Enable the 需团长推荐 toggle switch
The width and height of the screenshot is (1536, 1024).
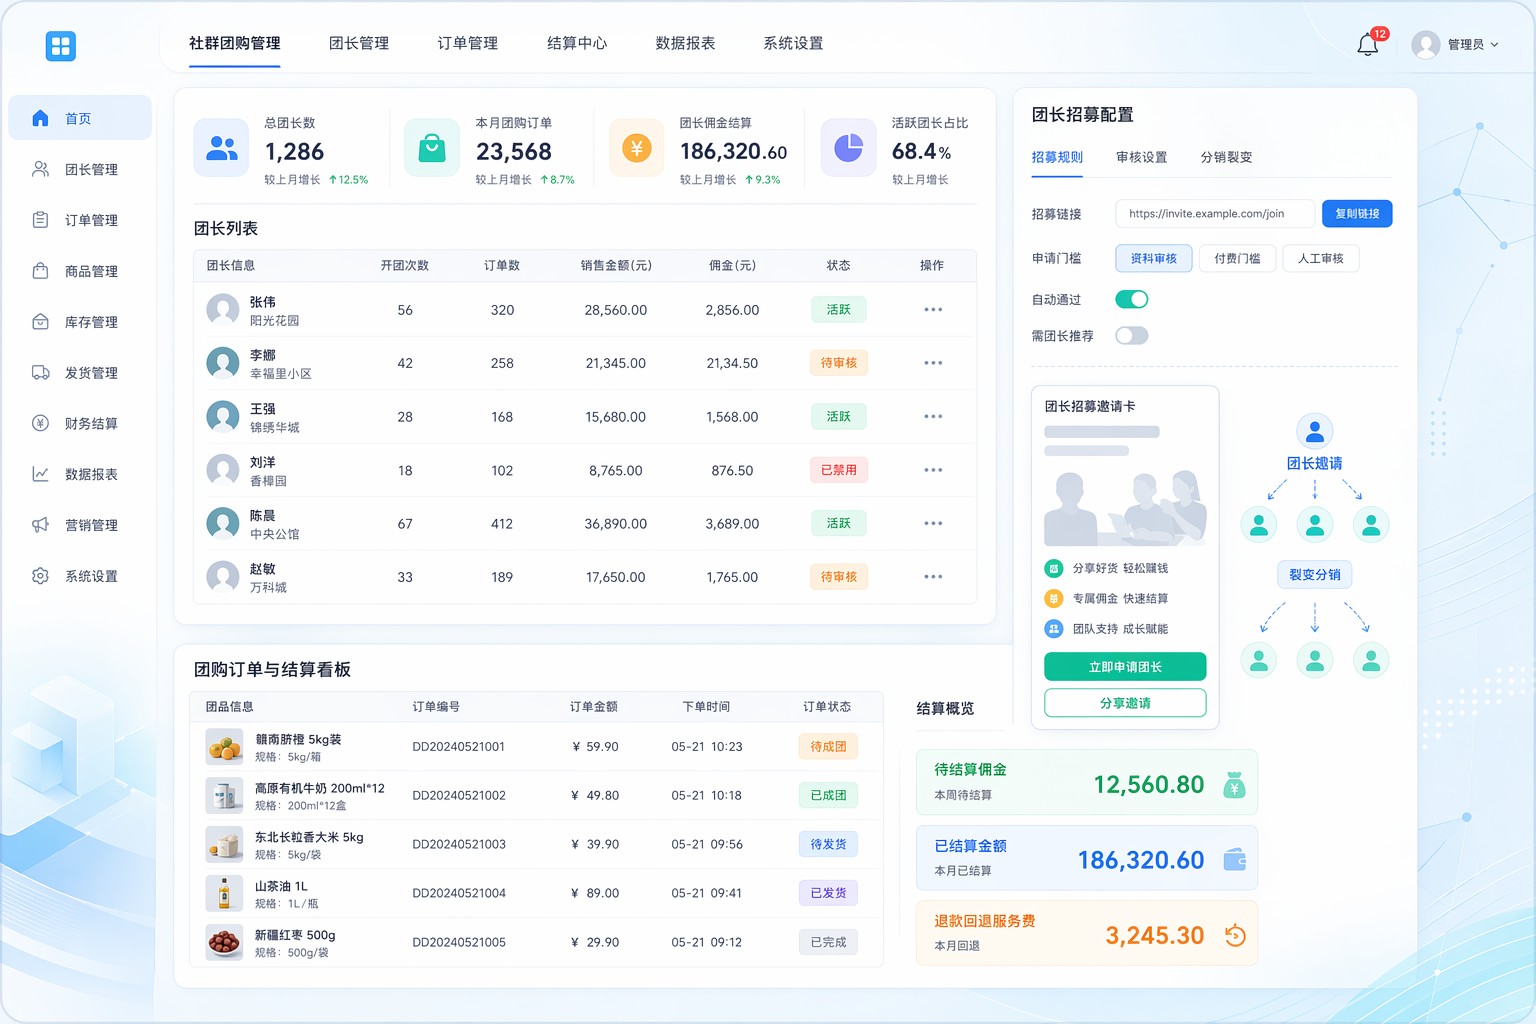point(1131,336)
